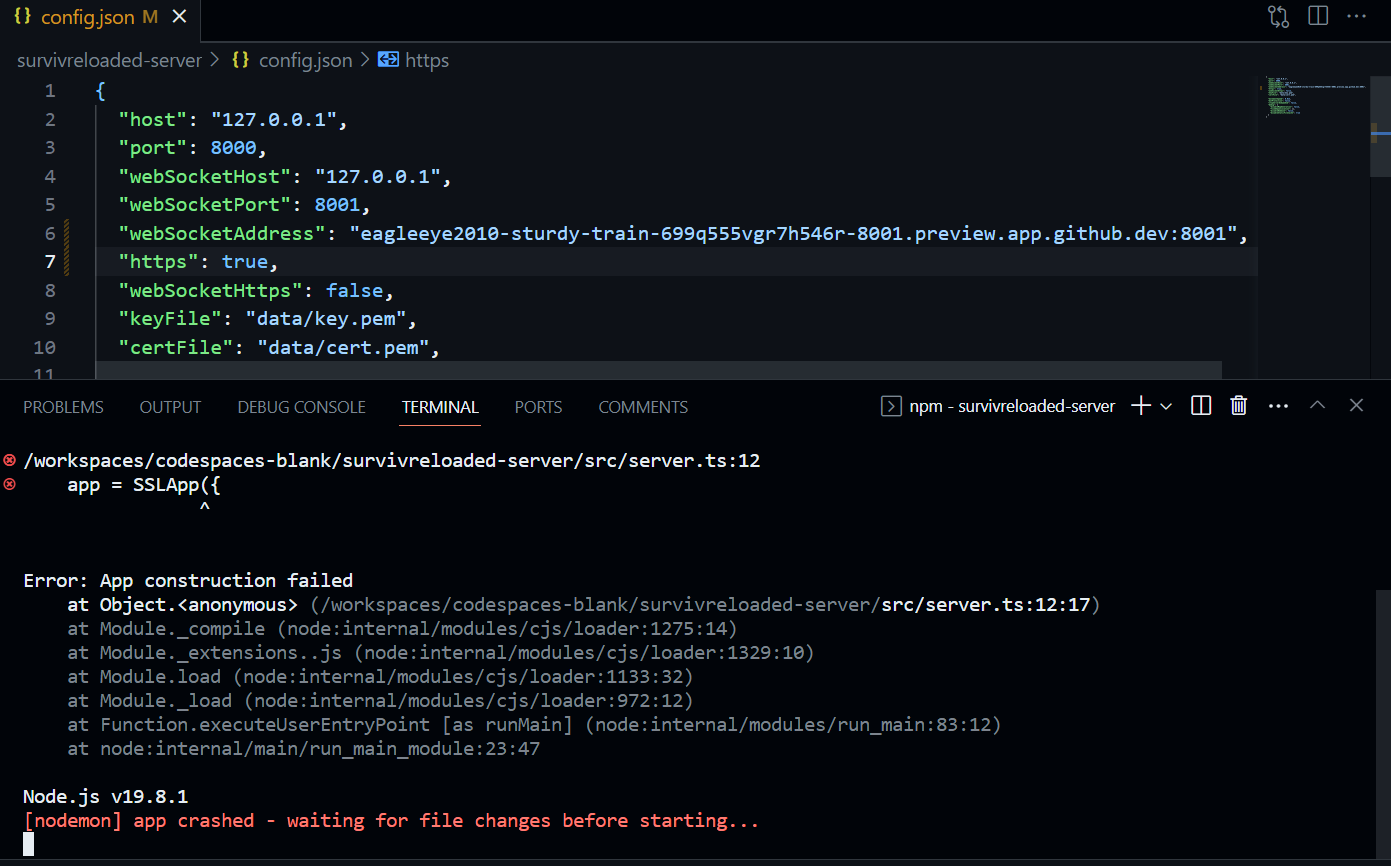This screenshot has height=866, width=1391.
Task: Click the "data/cert.pem" string value
Action: (343, 348)
